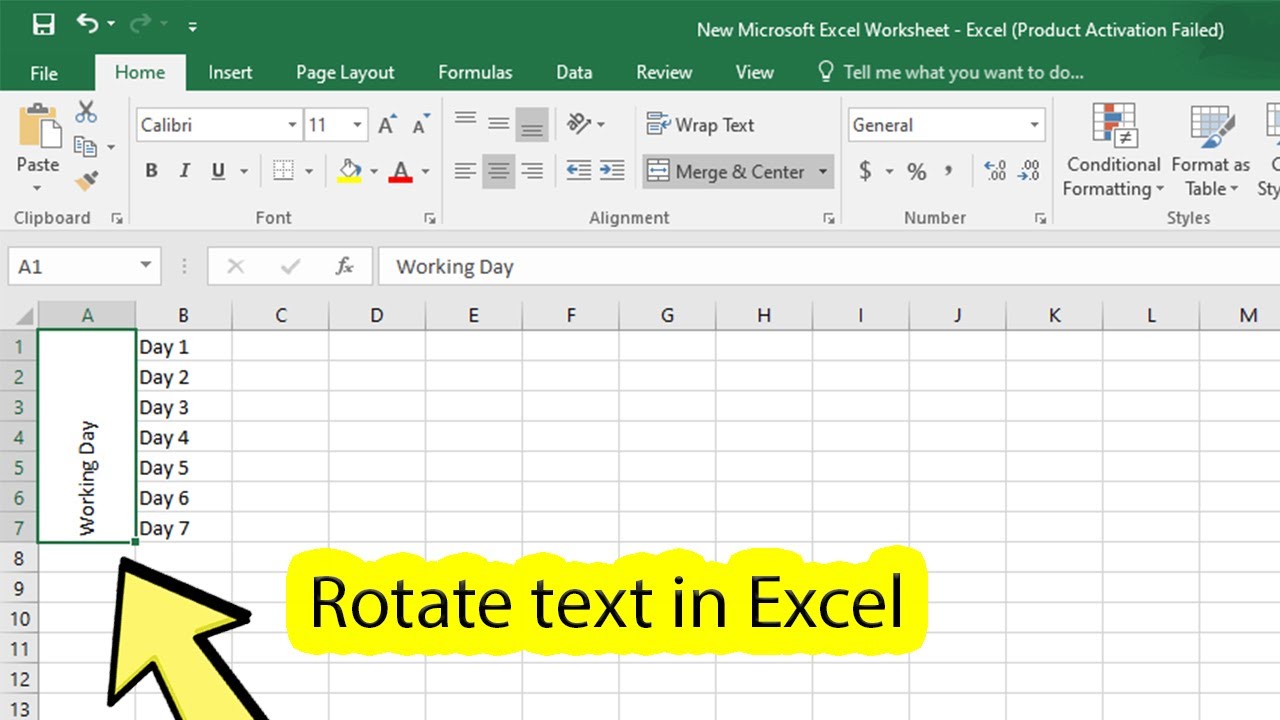Go to the Data tab
Viewport: 1280px width, 720px height.
(574, 72)
